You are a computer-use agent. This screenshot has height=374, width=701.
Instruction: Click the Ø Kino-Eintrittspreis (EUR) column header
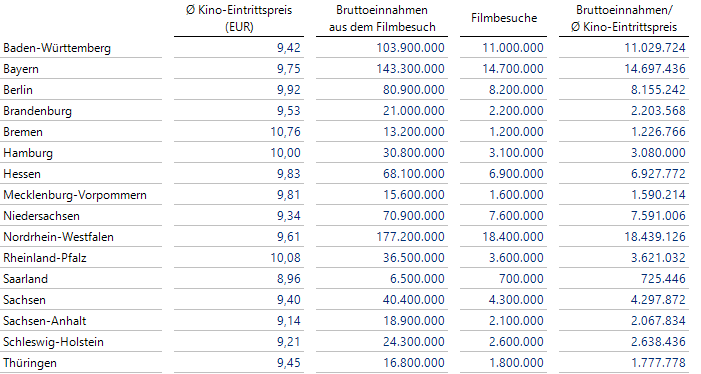click(239, 18)
